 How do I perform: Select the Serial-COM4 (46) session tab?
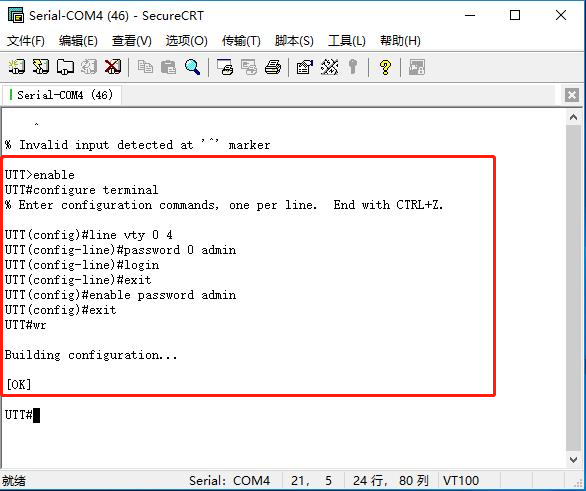coord(61,95)
